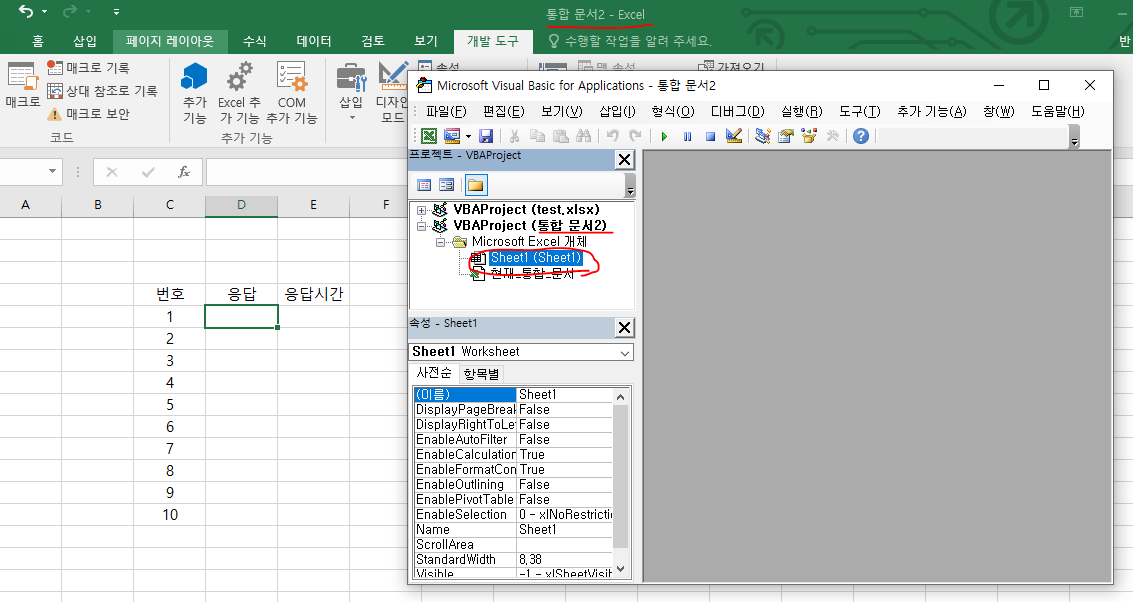1133x602 pixels.
Task: Click the Cut scissors icon in VBA toolbar
Action: coord(514,136)
